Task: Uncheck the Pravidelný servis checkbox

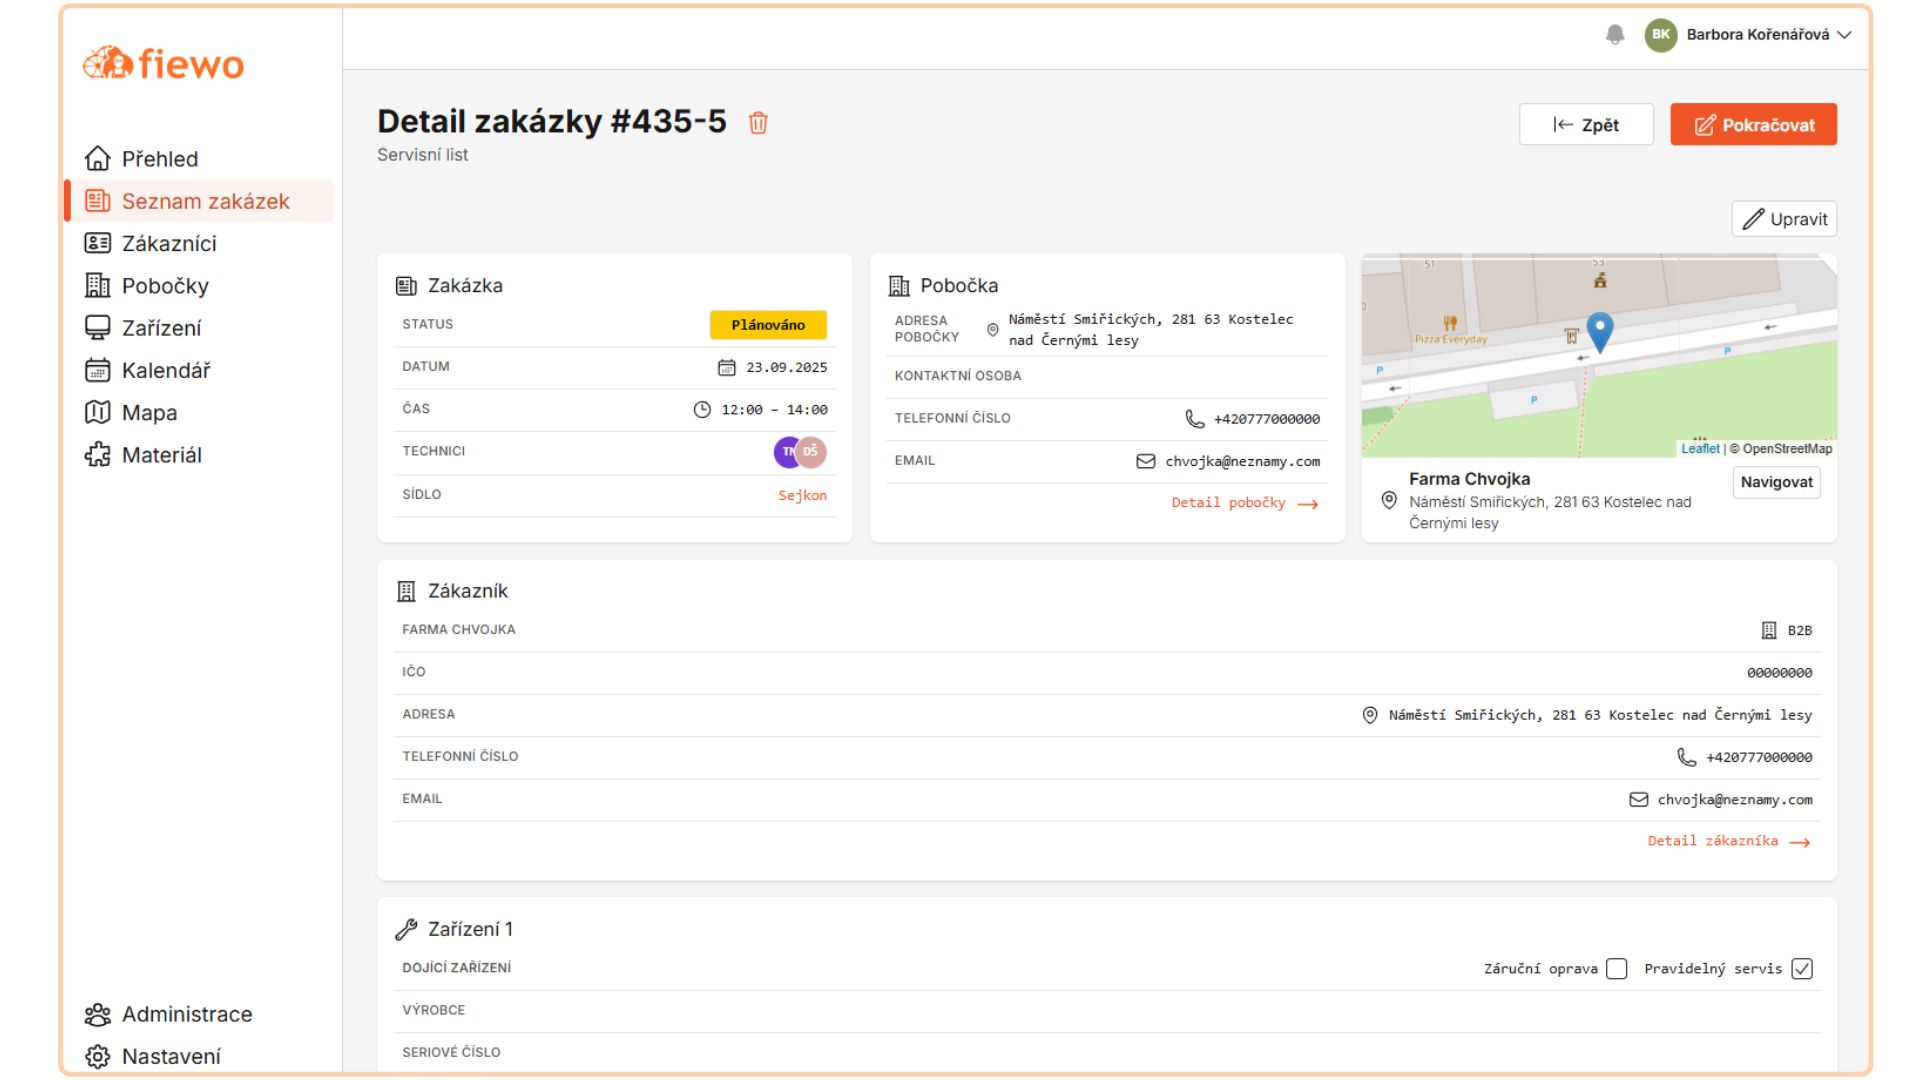Action: tap(1802, 969)
